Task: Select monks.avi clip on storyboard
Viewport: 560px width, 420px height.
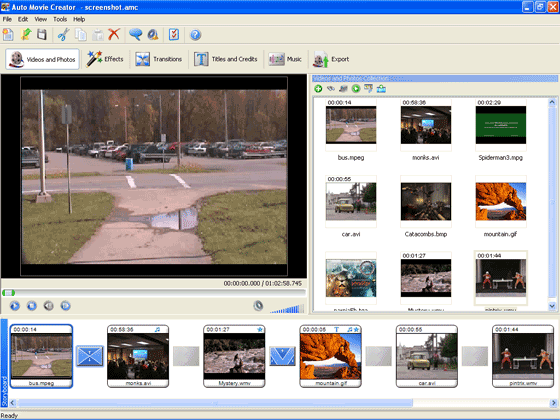Action: coord(138,356)
